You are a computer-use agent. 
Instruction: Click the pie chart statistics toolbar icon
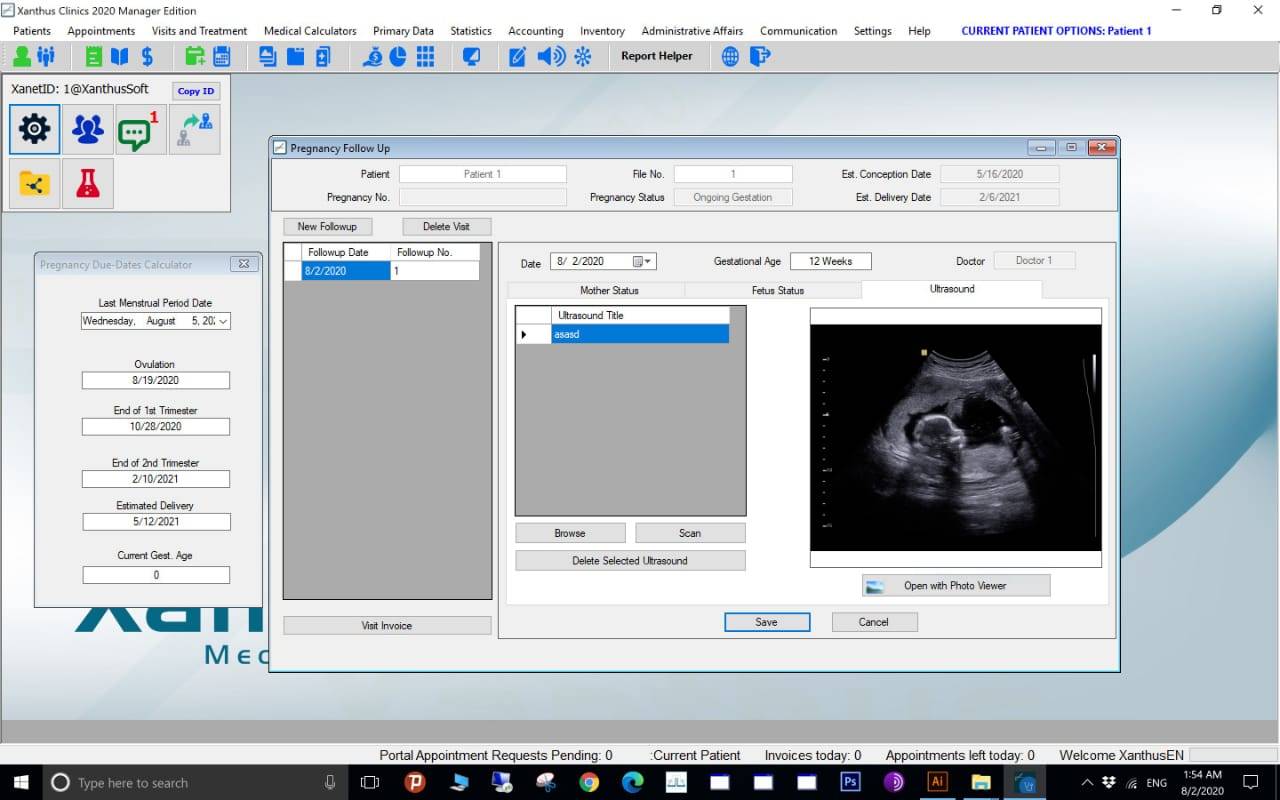click(x=398, y=56)
